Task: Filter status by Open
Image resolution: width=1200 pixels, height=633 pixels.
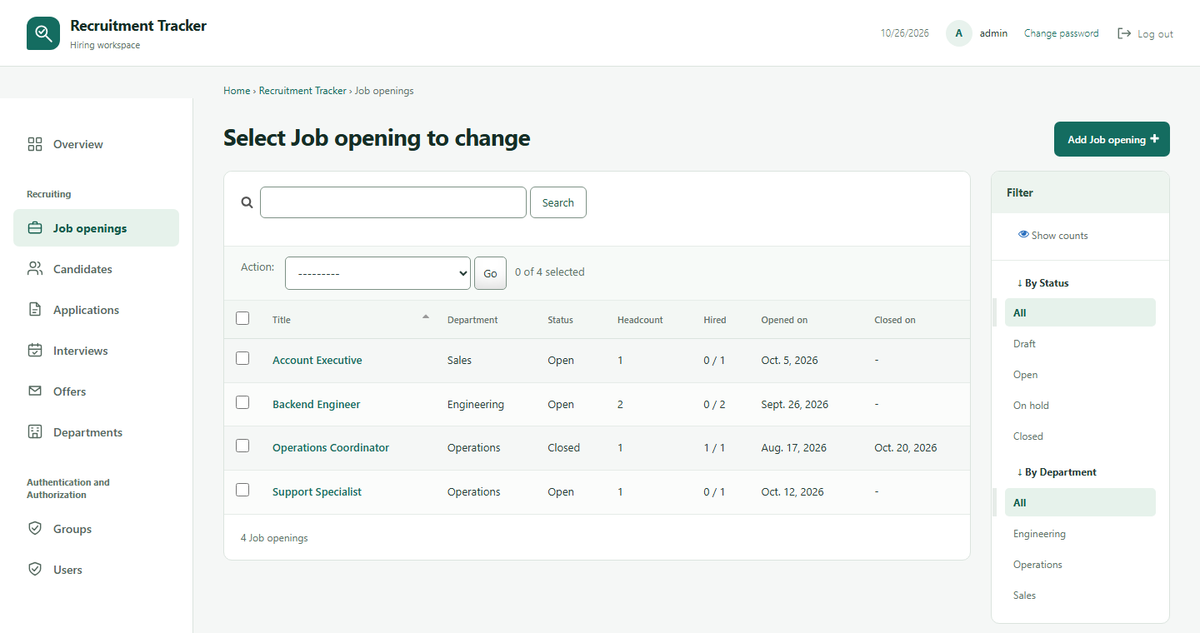Action: coord(1080,375)
